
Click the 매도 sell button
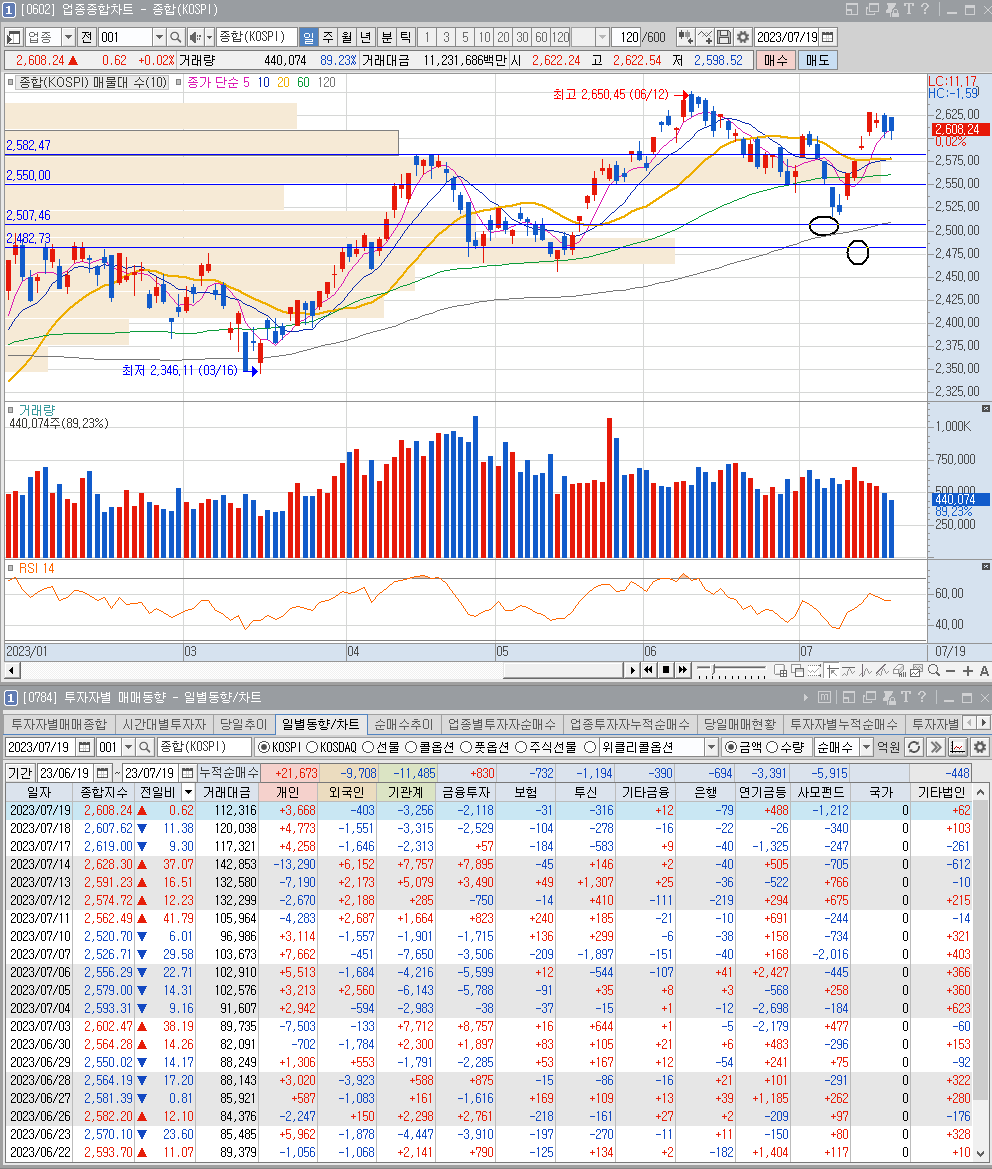(x=818, y=60)
